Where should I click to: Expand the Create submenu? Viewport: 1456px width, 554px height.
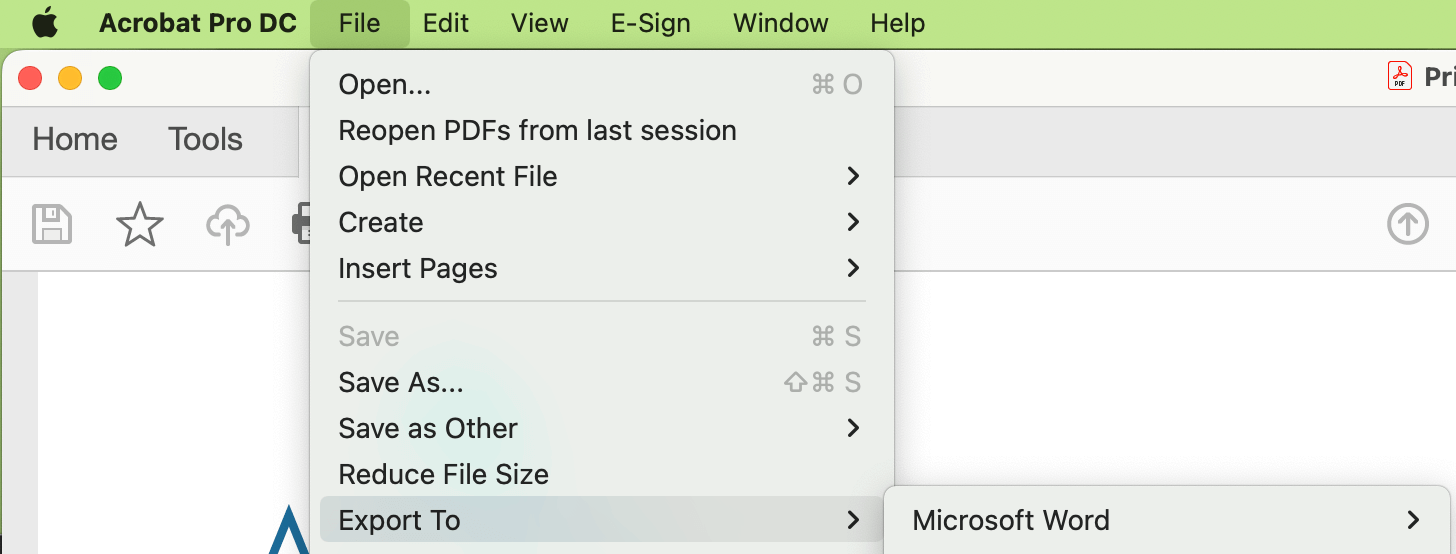602,222
